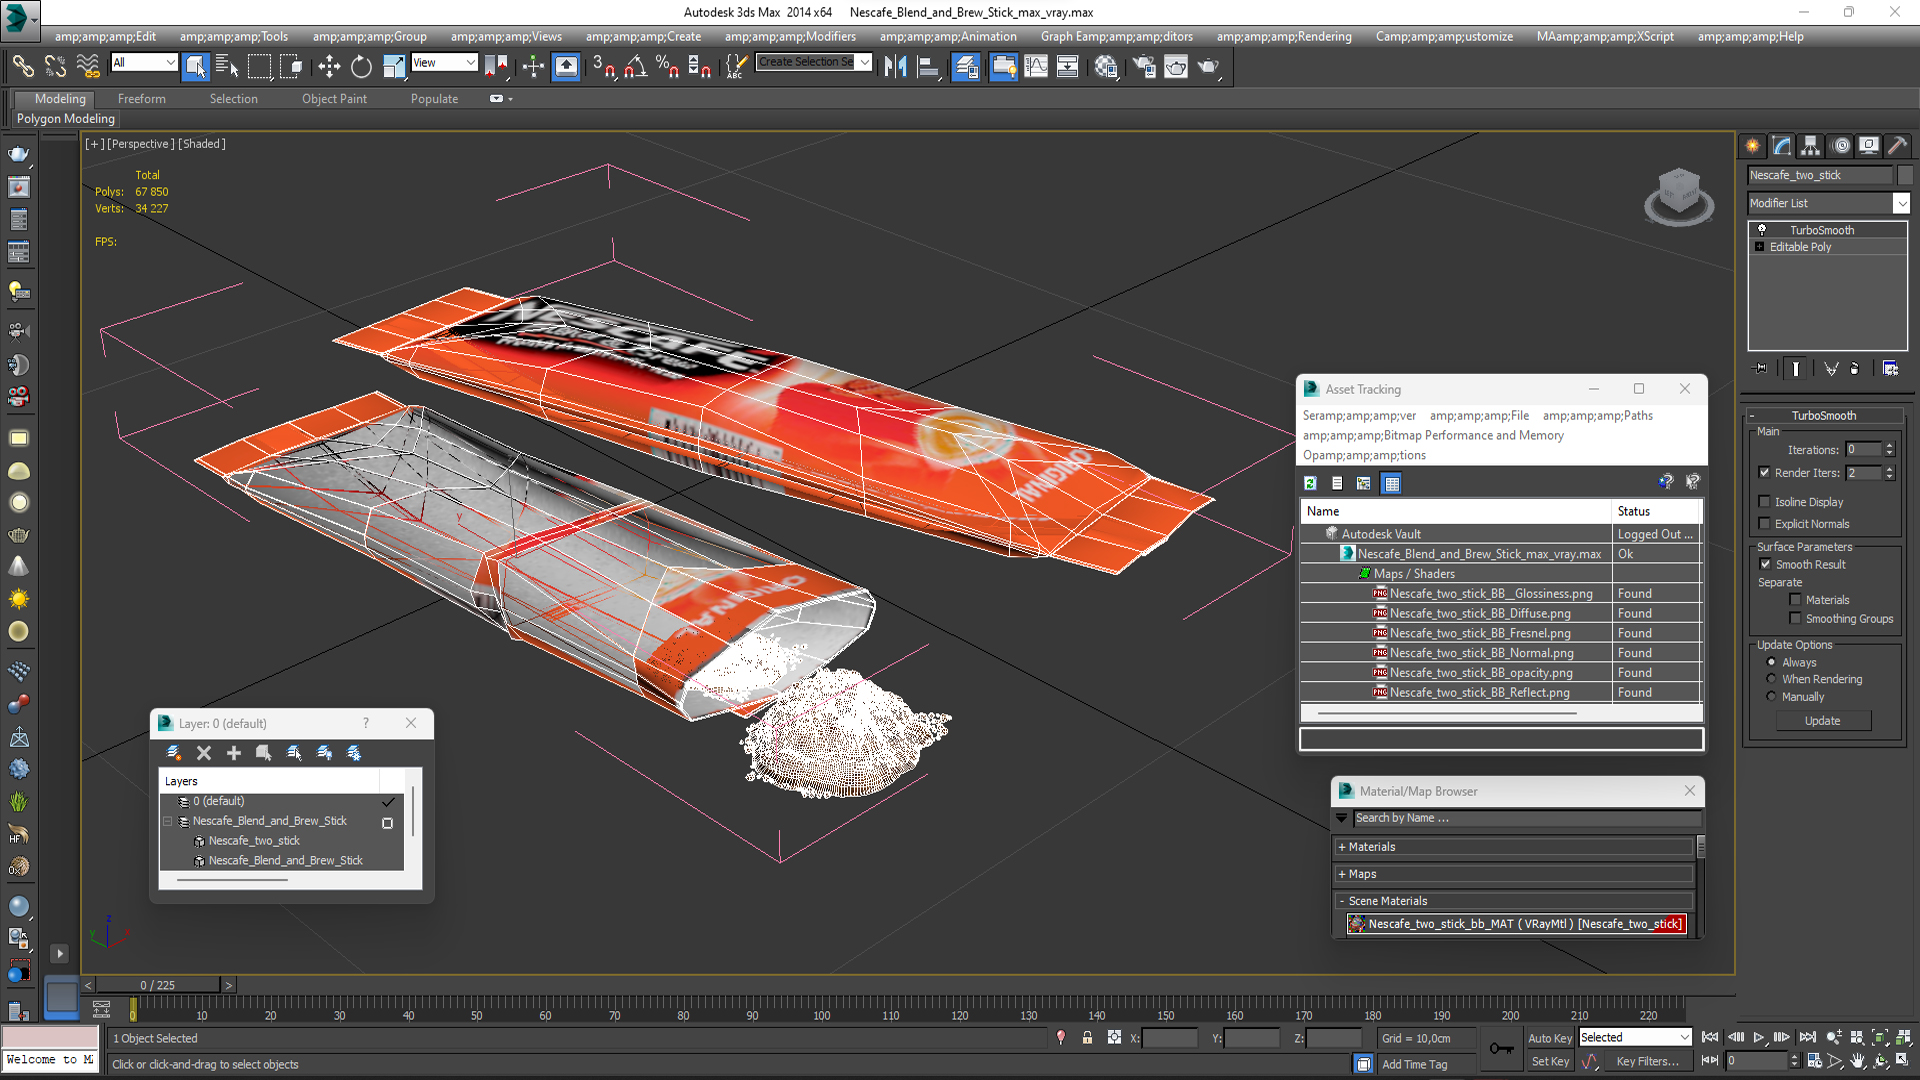Choose the Select and Scale tool
The width and height of the screenshot is (1920, 1080).
[393, 66]
